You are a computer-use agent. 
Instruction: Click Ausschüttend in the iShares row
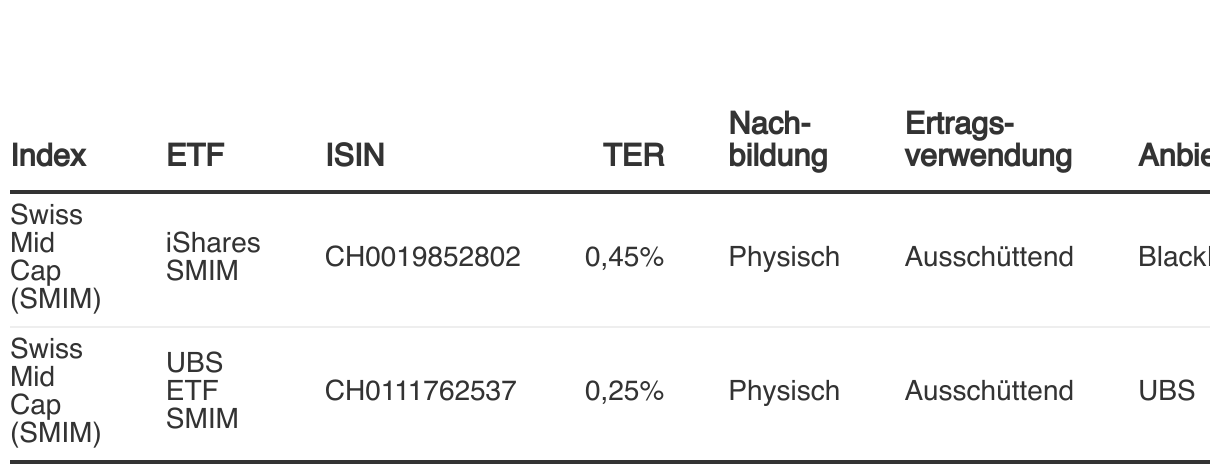click(989, 257)
